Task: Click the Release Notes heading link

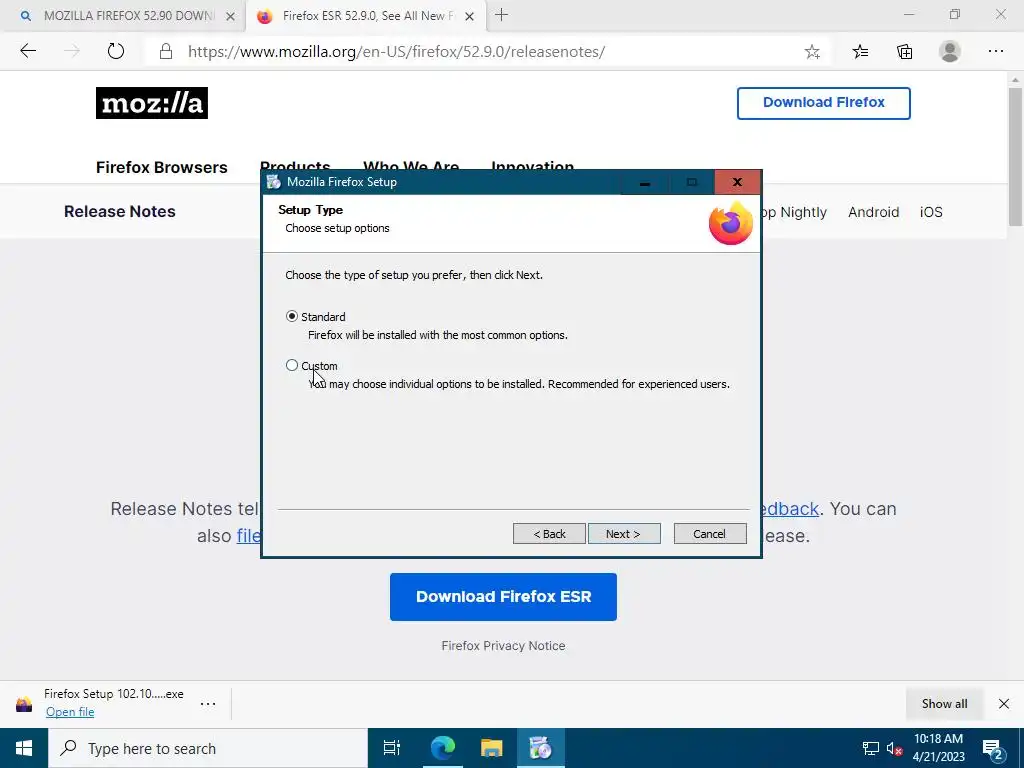Action: [x=120, y=212]
